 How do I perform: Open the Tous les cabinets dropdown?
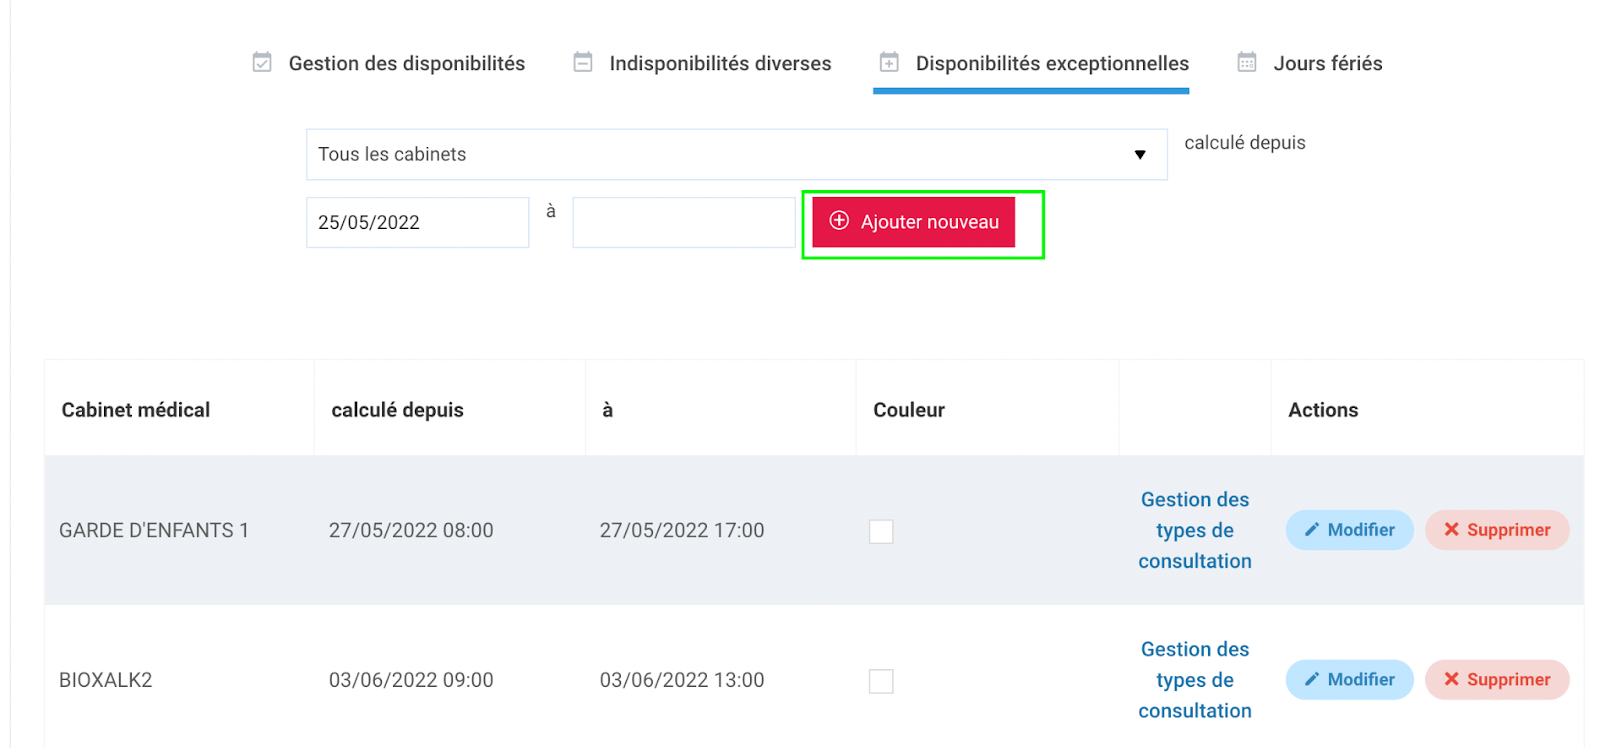pos(737,154)
